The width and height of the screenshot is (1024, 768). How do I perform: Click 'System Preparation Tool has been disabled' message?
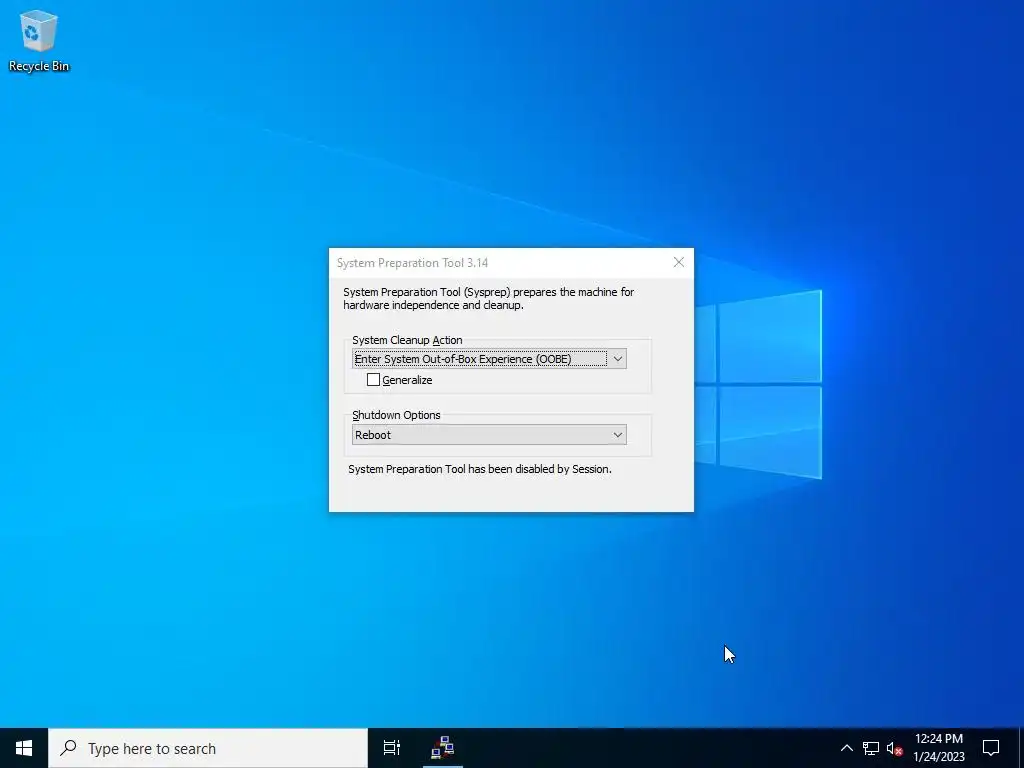pos(479,469)
